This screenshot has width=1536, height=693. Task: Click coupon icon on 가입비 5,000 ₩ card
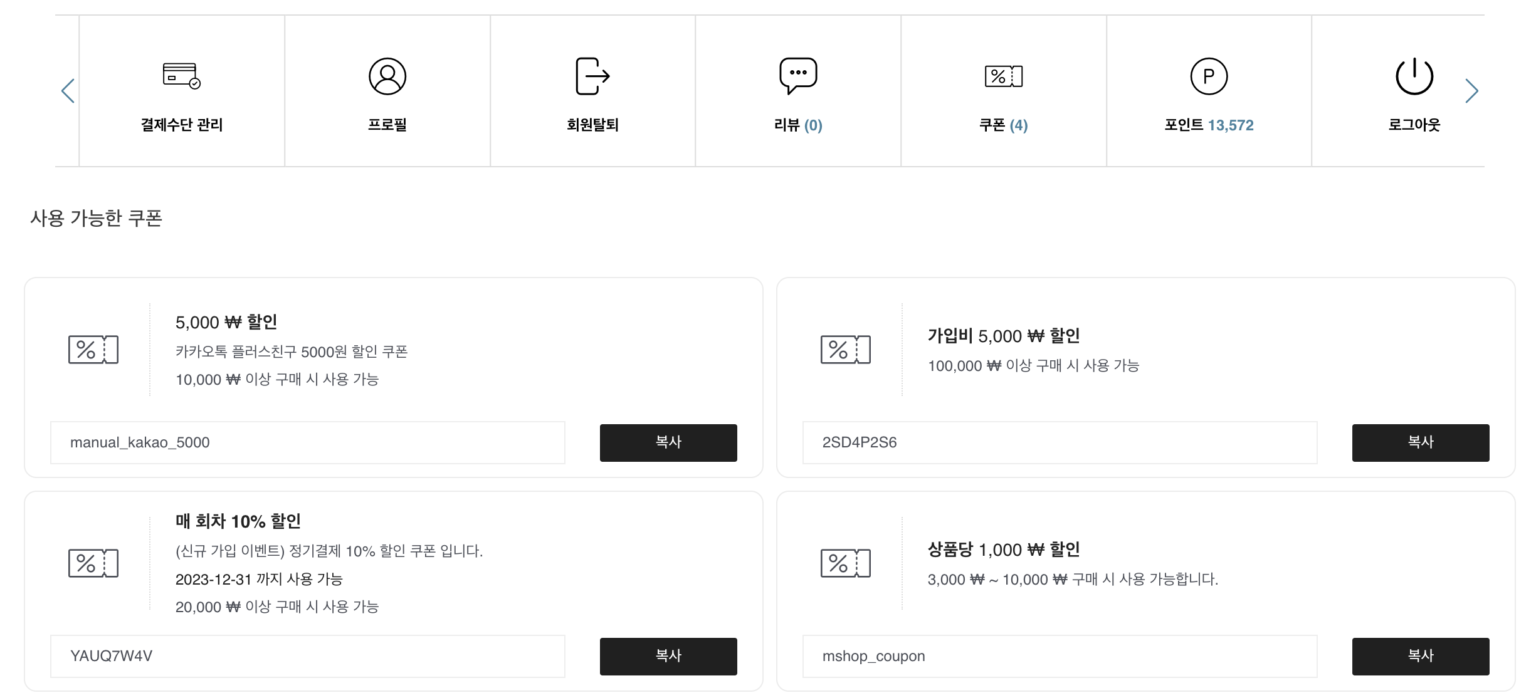click(845, 350)
